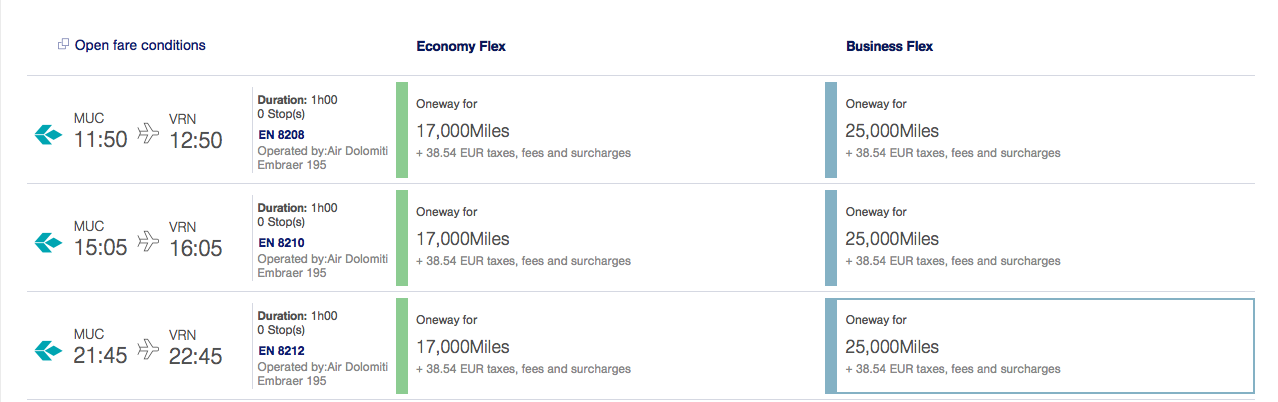Open flight number EN 8210 details
This screenshot has height=402, width=1278.
tap(281, 242)
